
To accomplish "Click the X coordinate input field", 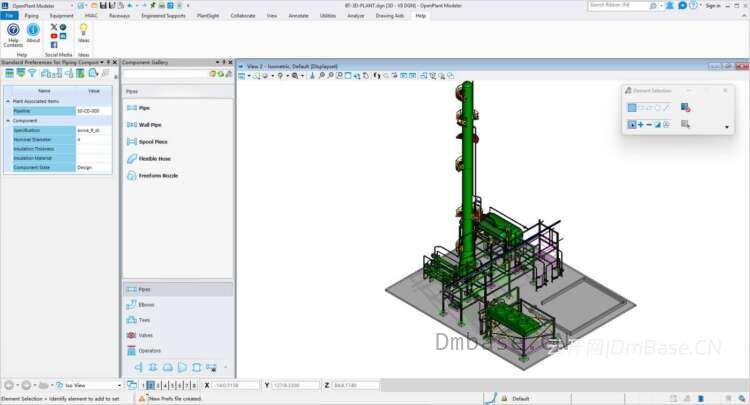I will 236,385.
